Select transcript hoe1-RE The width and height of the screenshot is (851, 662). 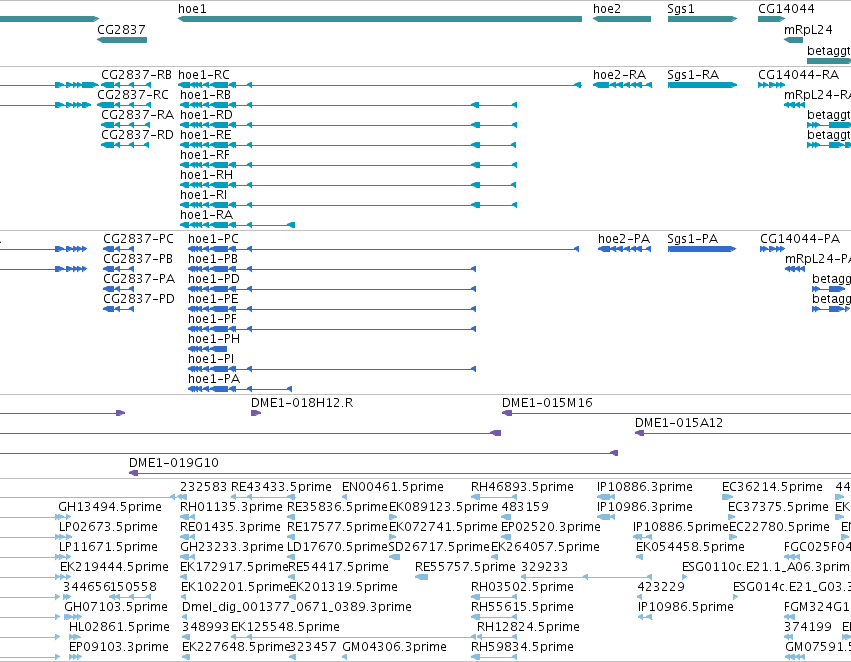click(206, 135)
